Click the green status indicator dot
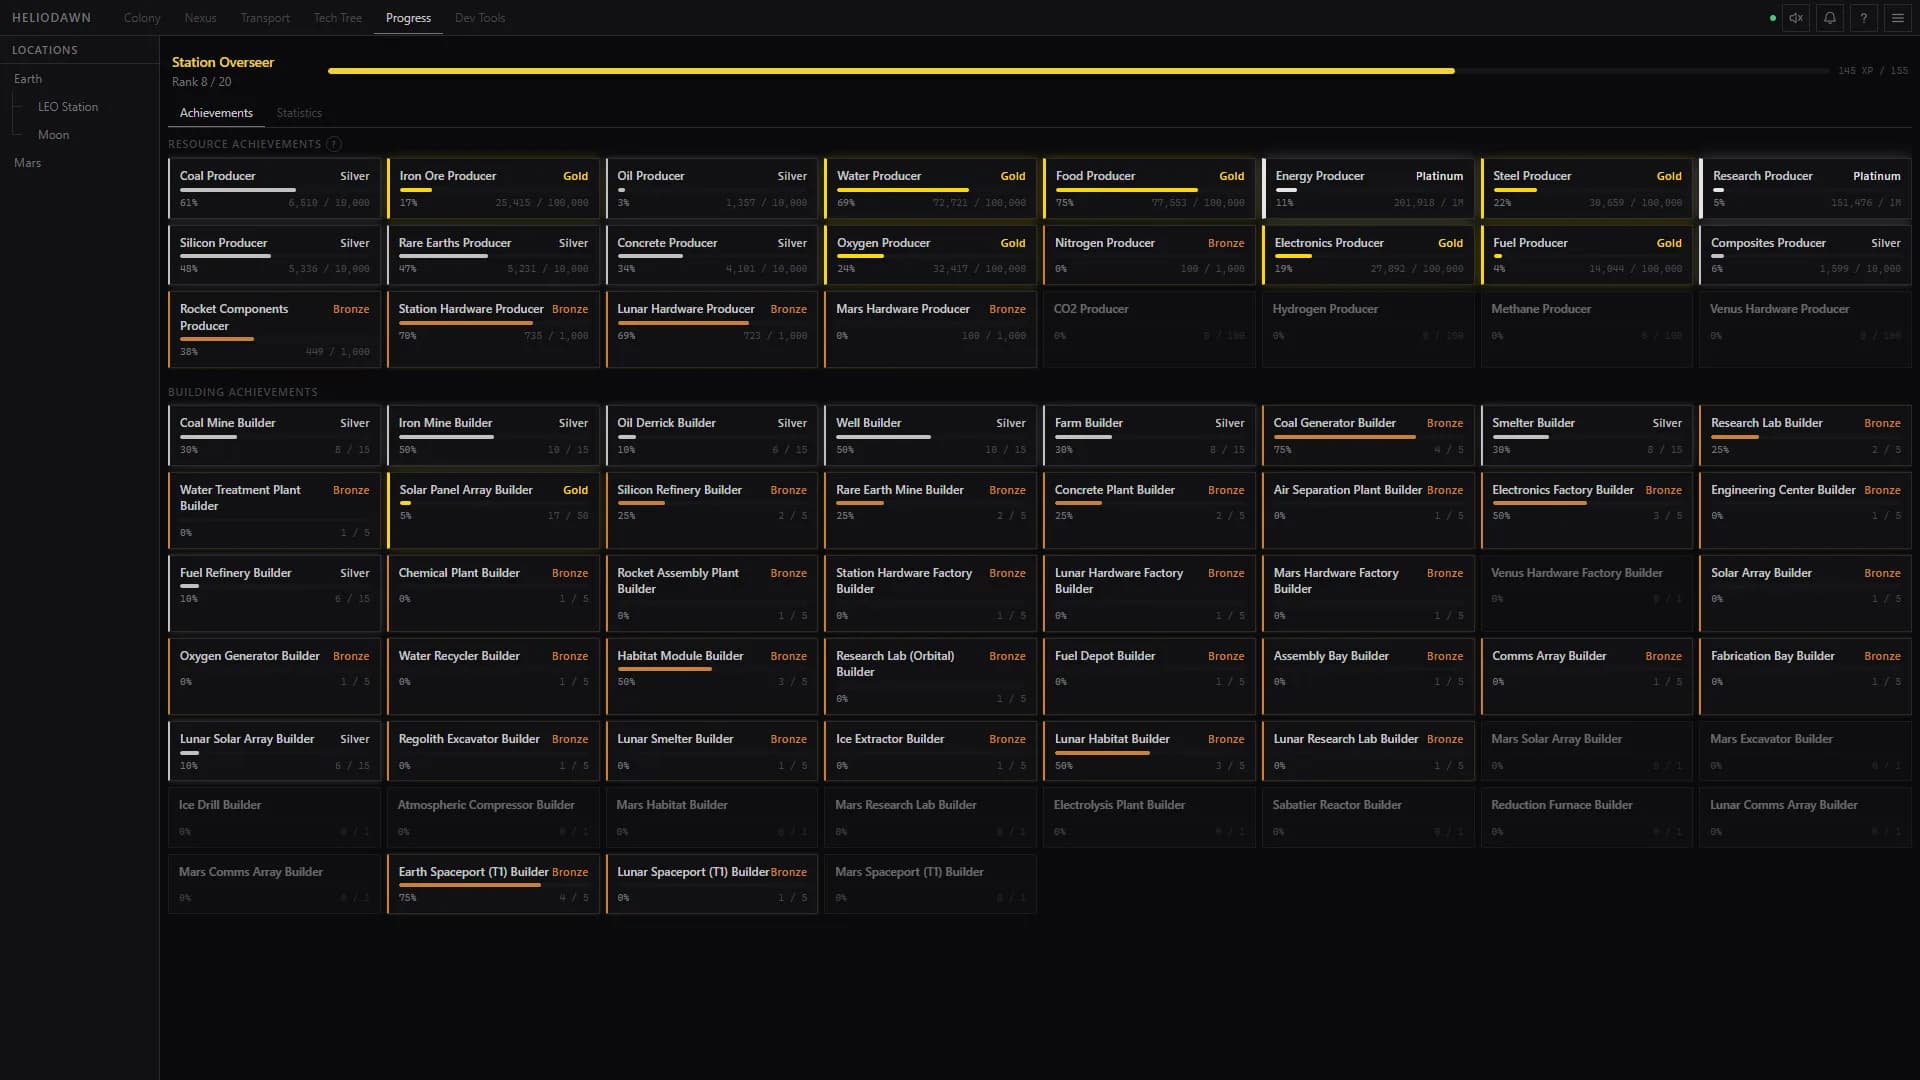 click(1773, 18)
